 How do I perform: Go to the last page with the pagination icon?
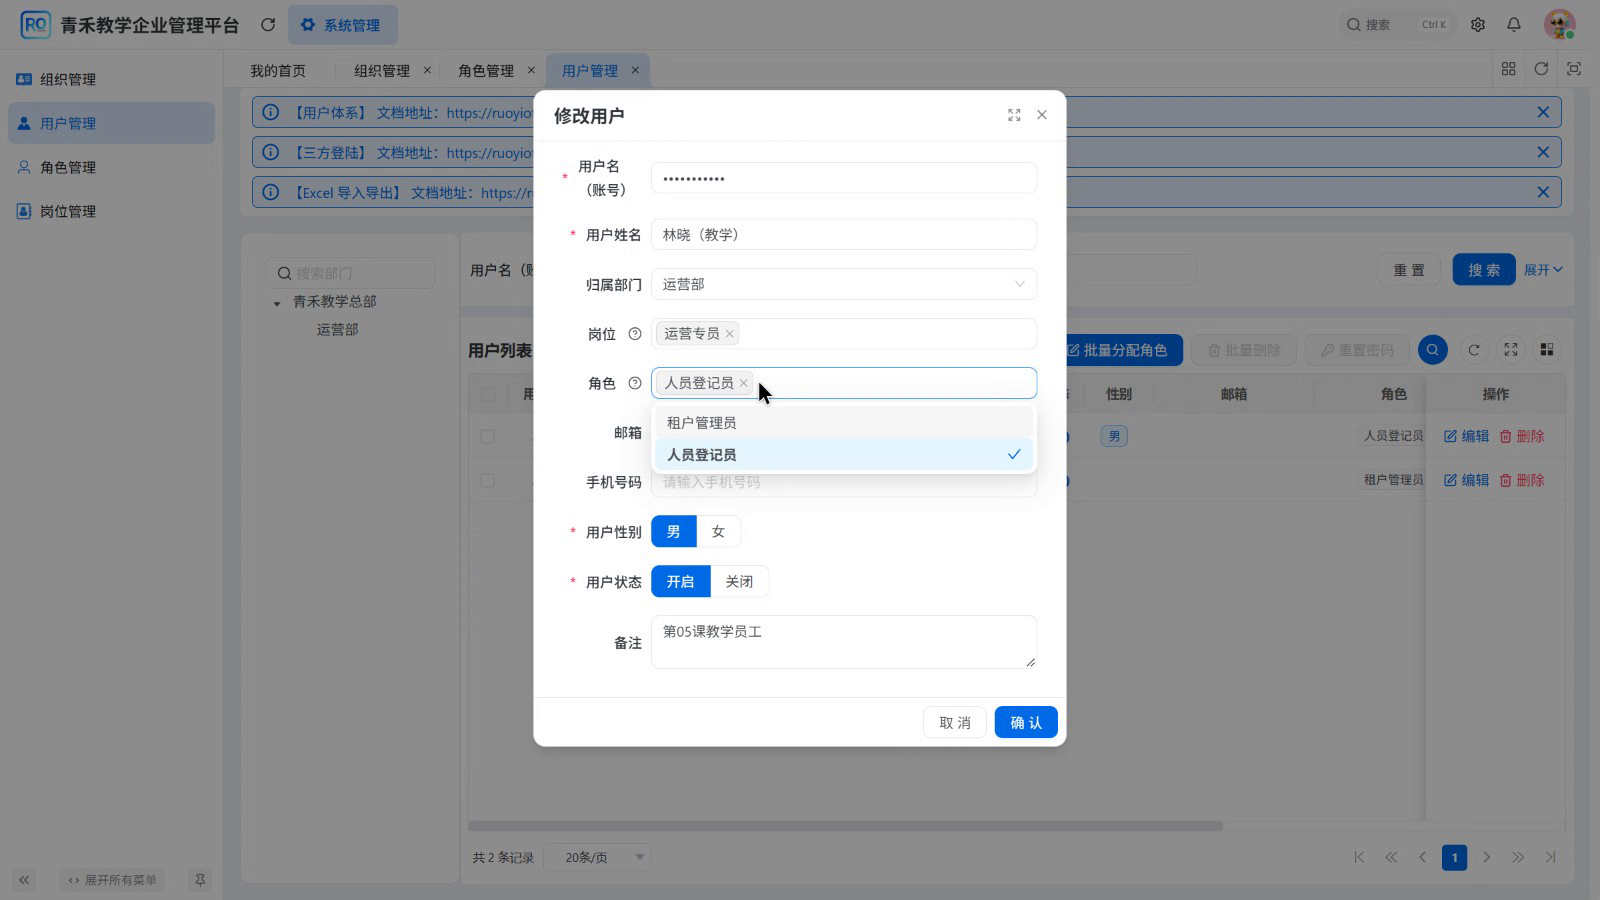[1551, 857]
